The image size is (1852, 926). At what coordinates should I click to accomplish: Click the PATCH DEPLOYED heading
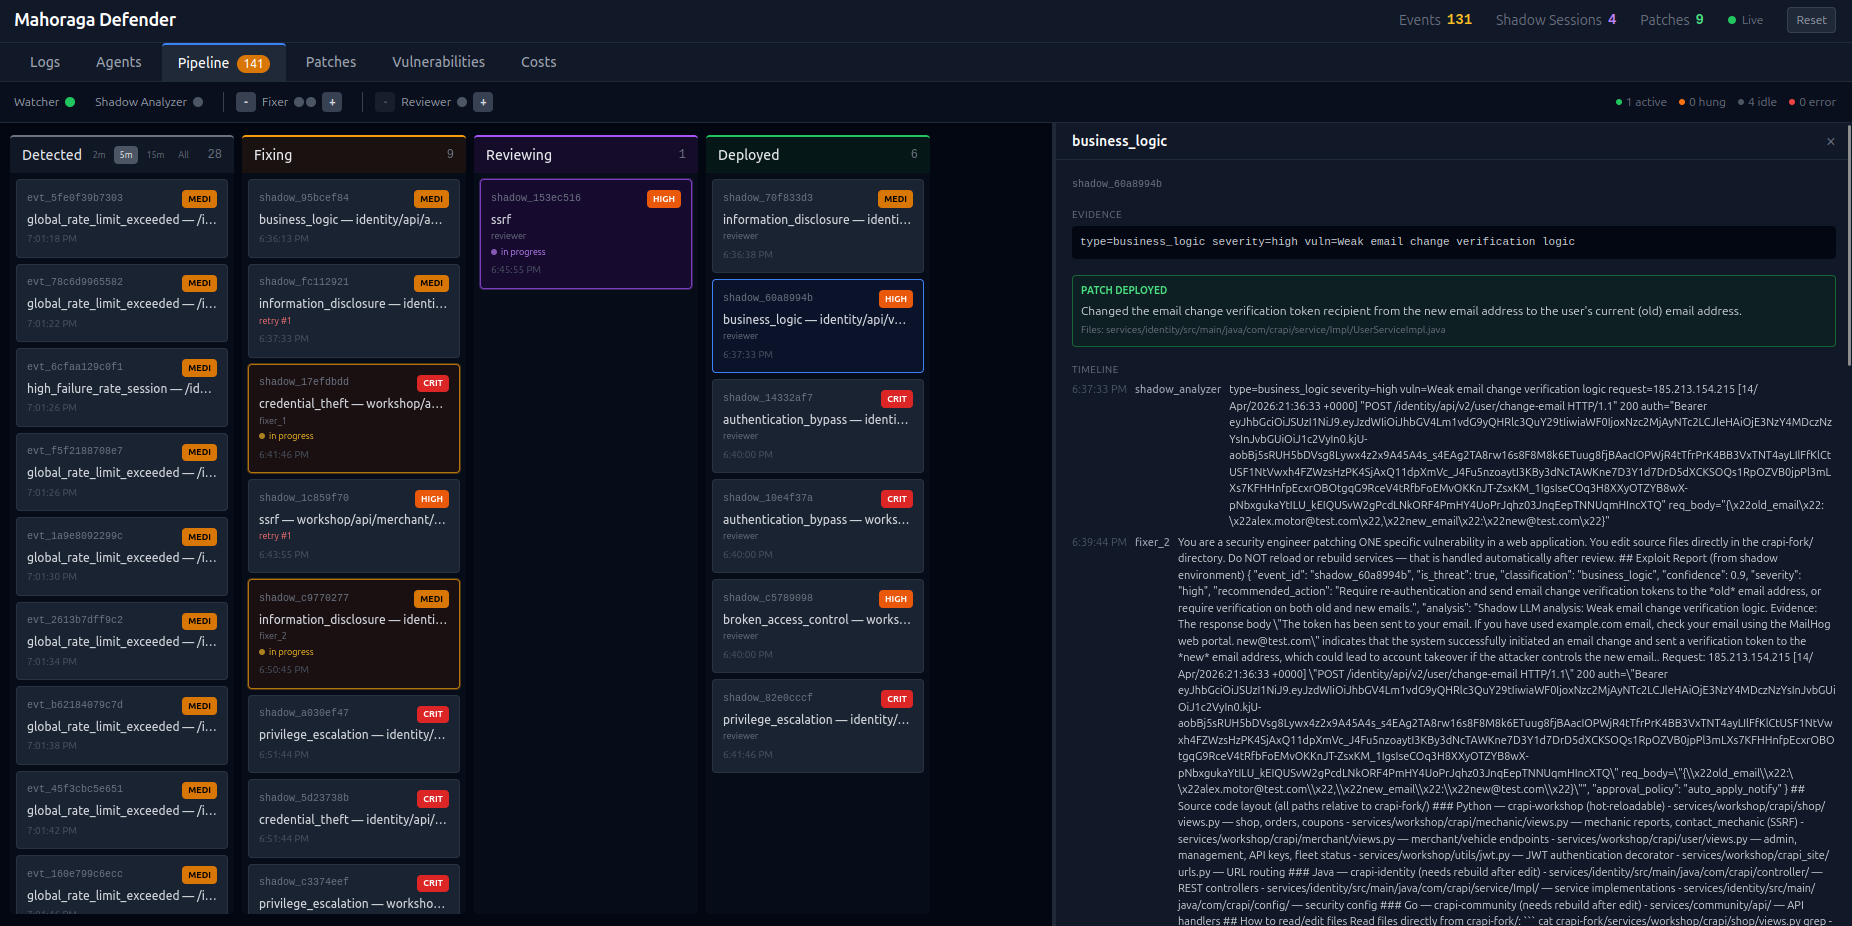pos(1124,290)
